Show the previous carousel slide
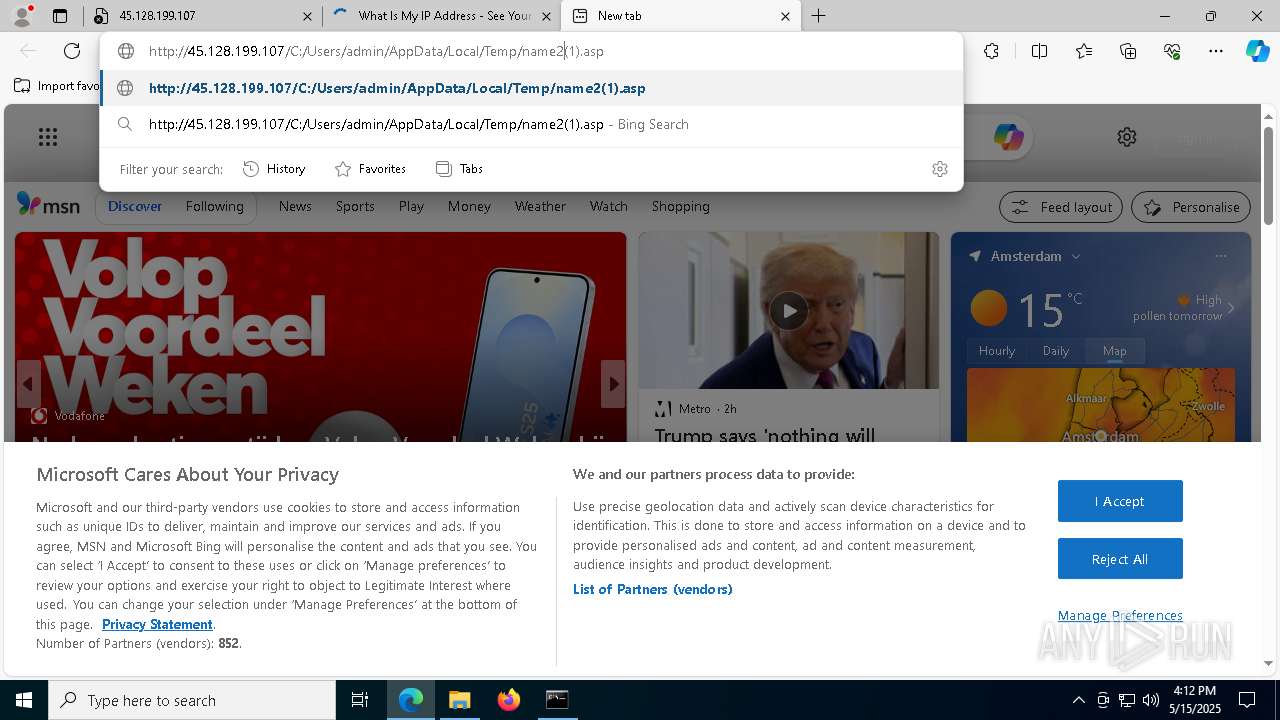Screen dimensions: 1280x720 tap(27, 384)
